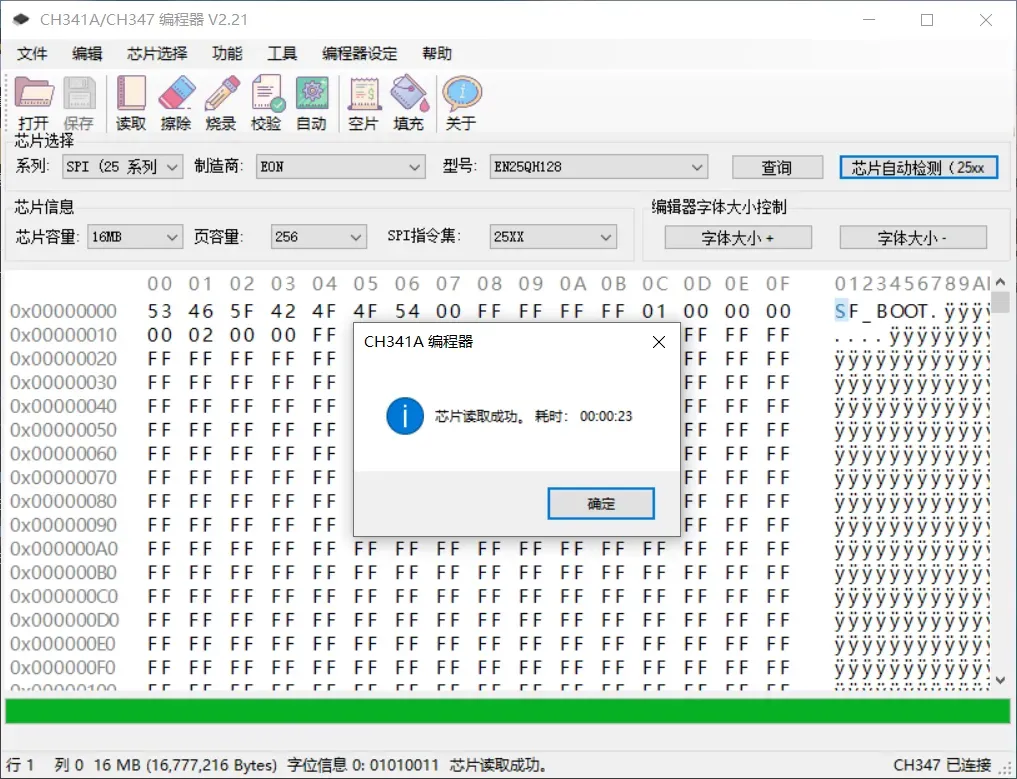Read the chip using 读取 icon
Image resolution: width=1017 pixels, height=779 pixels.
point(131,103)
